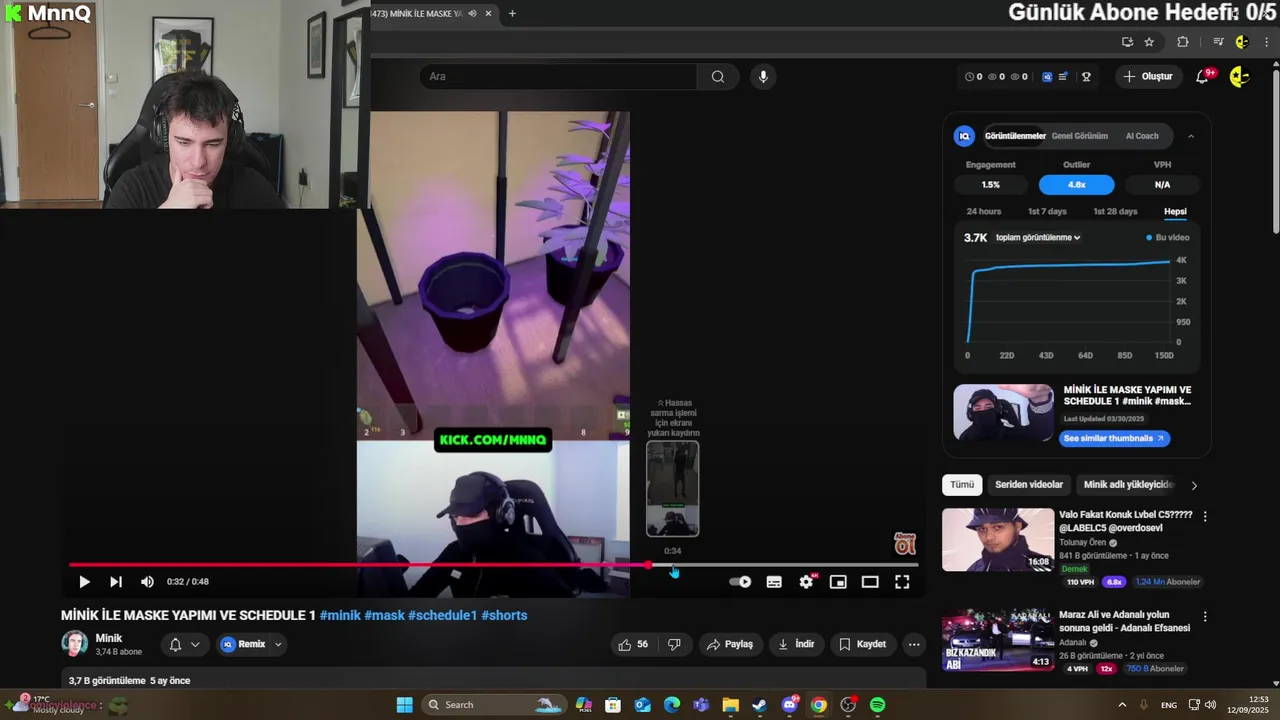The image size is (1280, 720).
Task: Mute the video player volume
Action: [x=147, y=582]
